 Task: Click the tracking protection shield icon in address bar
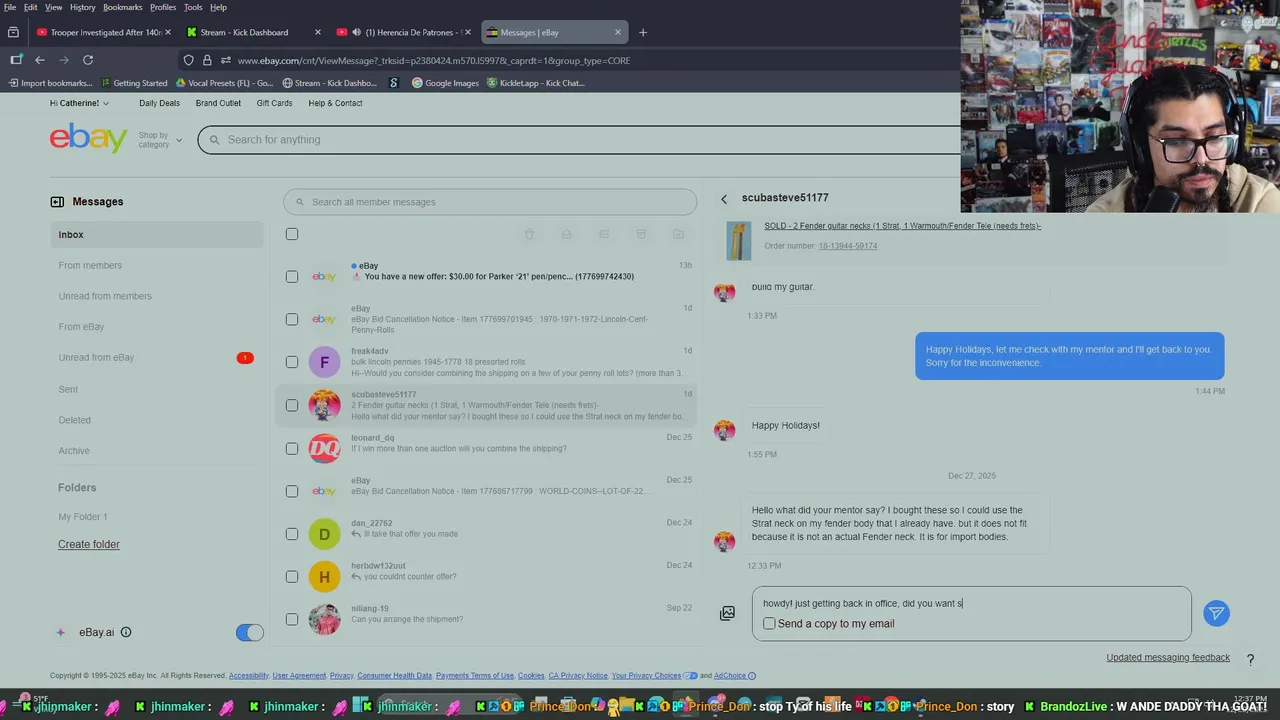188,60
